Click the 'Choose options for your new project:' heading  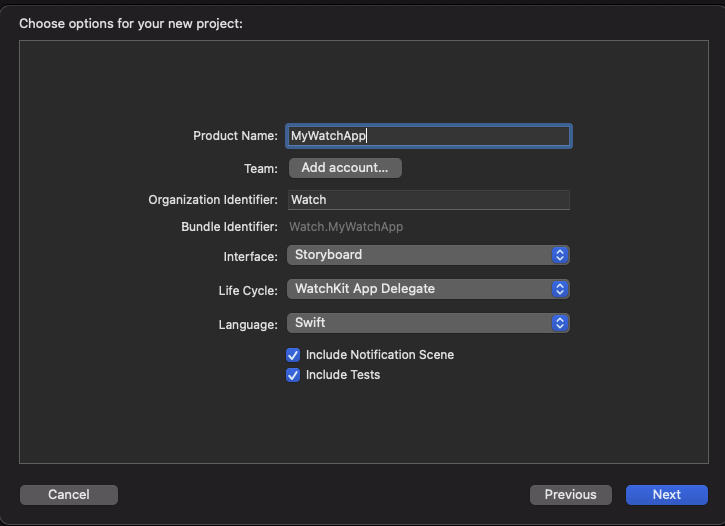[x=131, y=24]
